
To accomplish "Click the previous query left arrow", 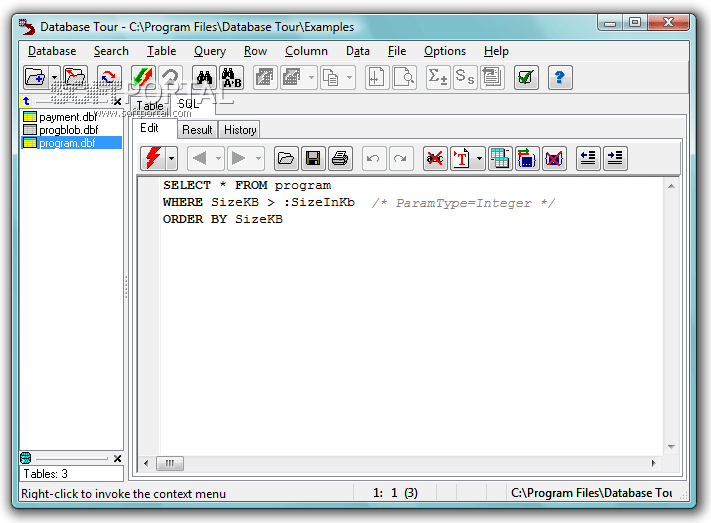I will (x=200, y=158).
